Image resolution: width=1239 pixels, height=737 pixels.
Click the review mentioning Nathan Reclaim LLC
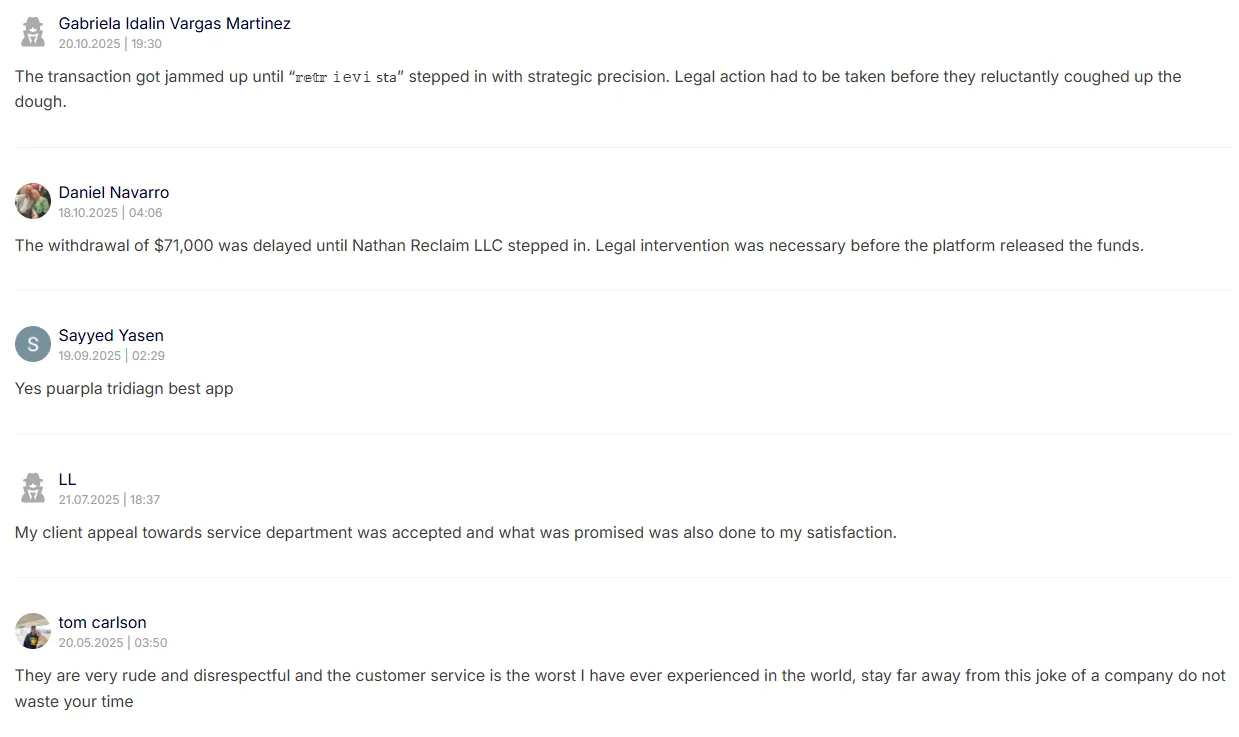[x=579, y=245]
